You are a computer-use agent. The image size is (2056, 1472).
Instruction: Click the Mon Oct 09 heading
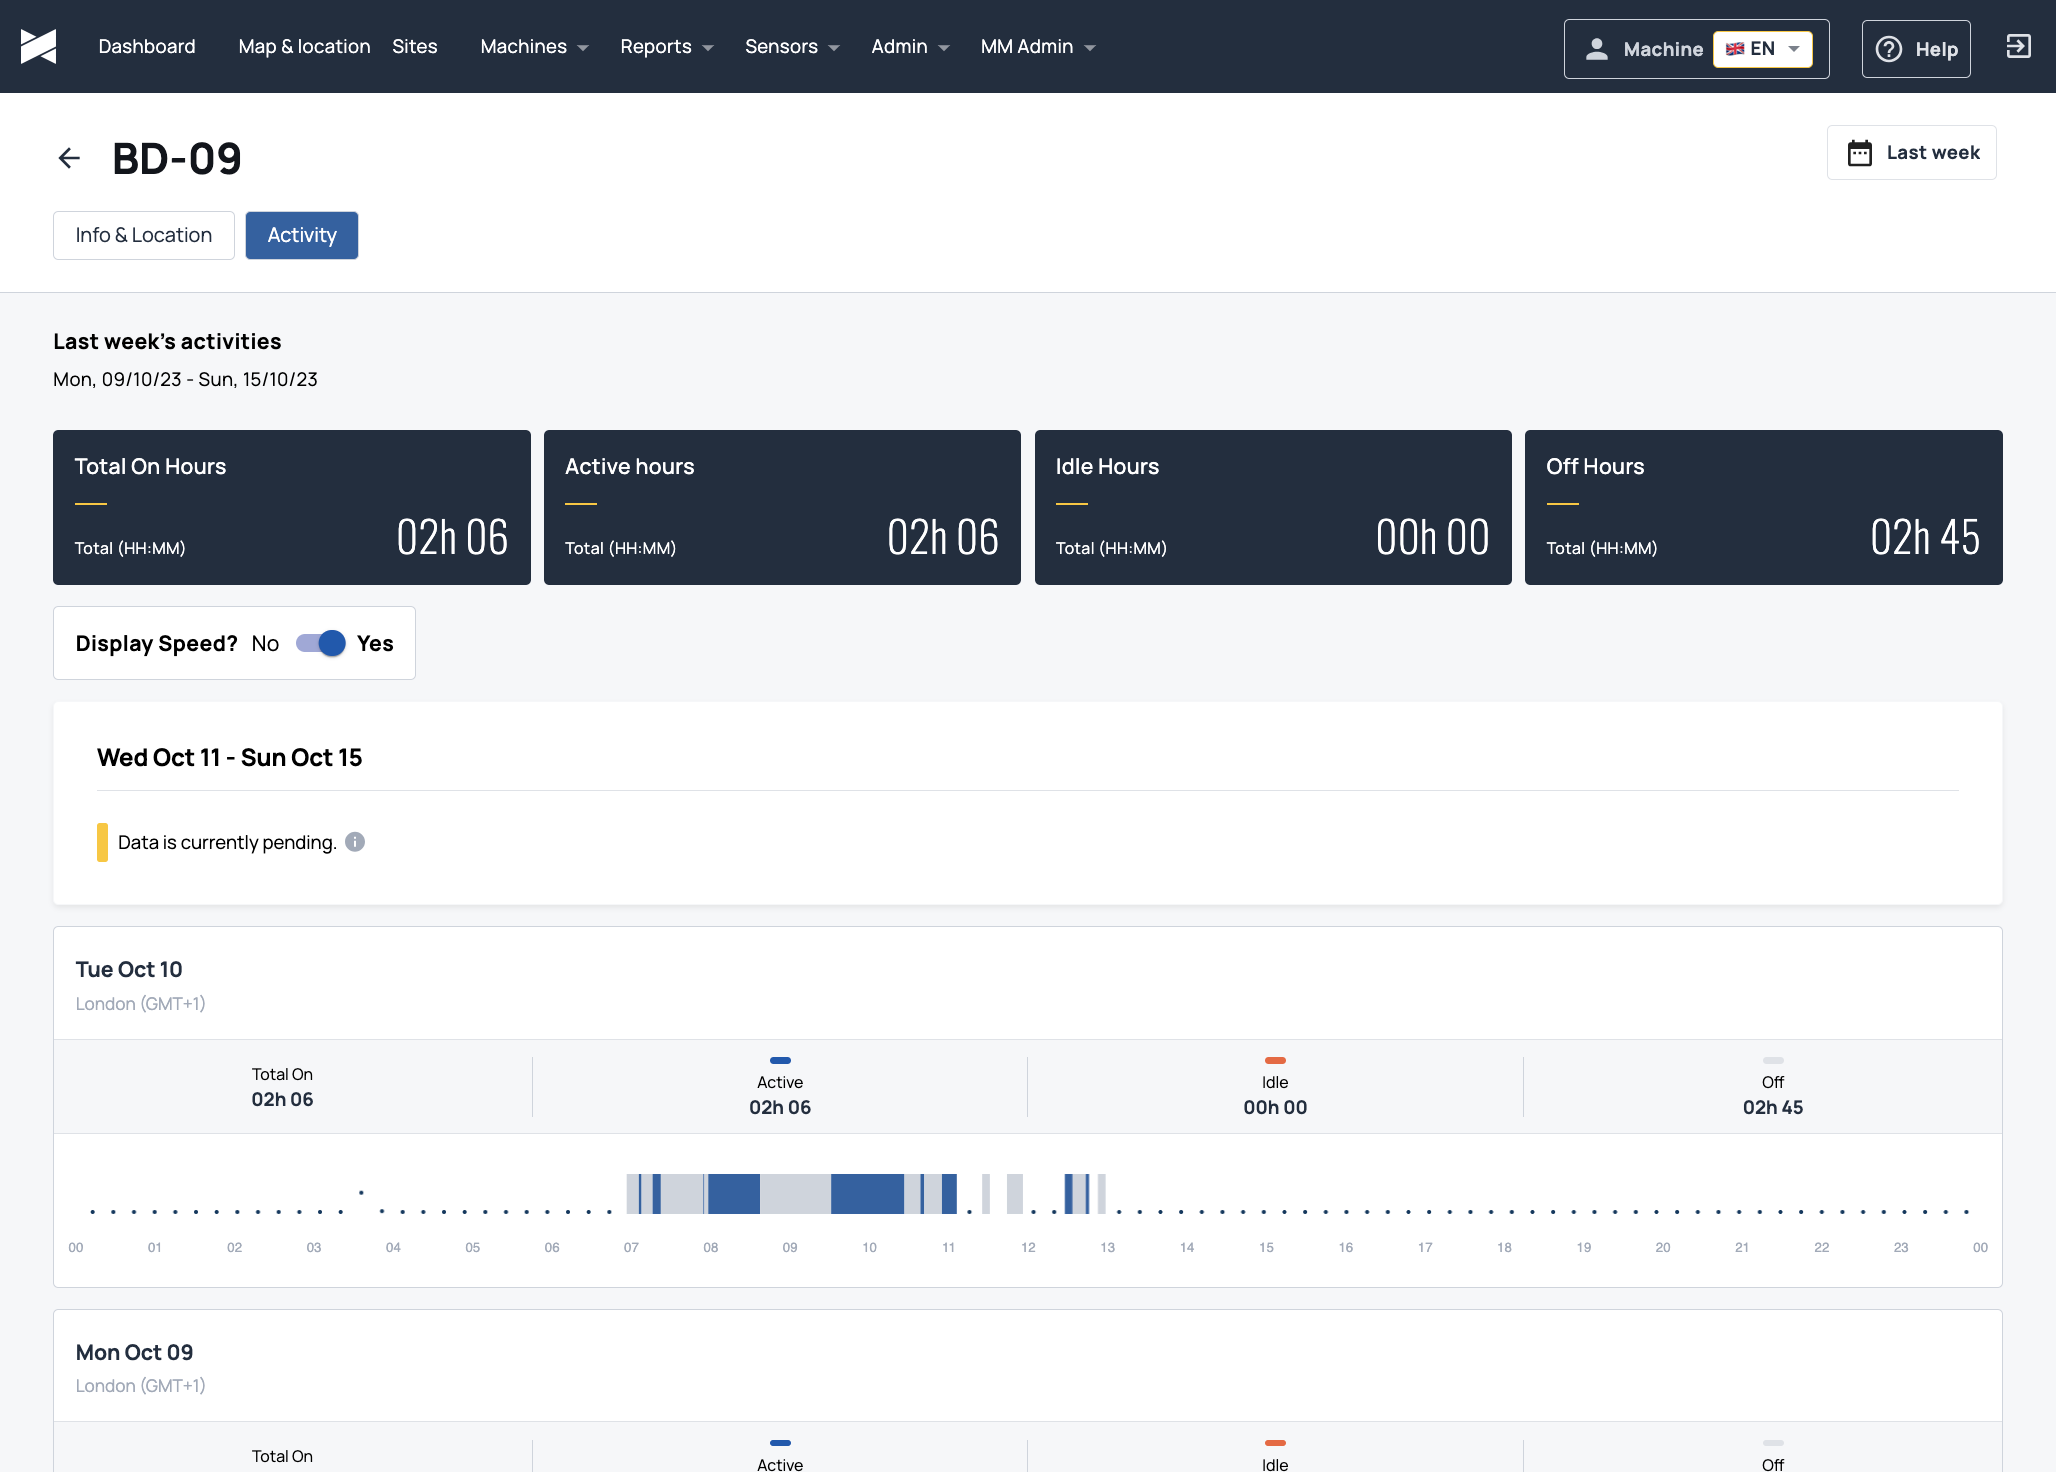pos(134,1352)
